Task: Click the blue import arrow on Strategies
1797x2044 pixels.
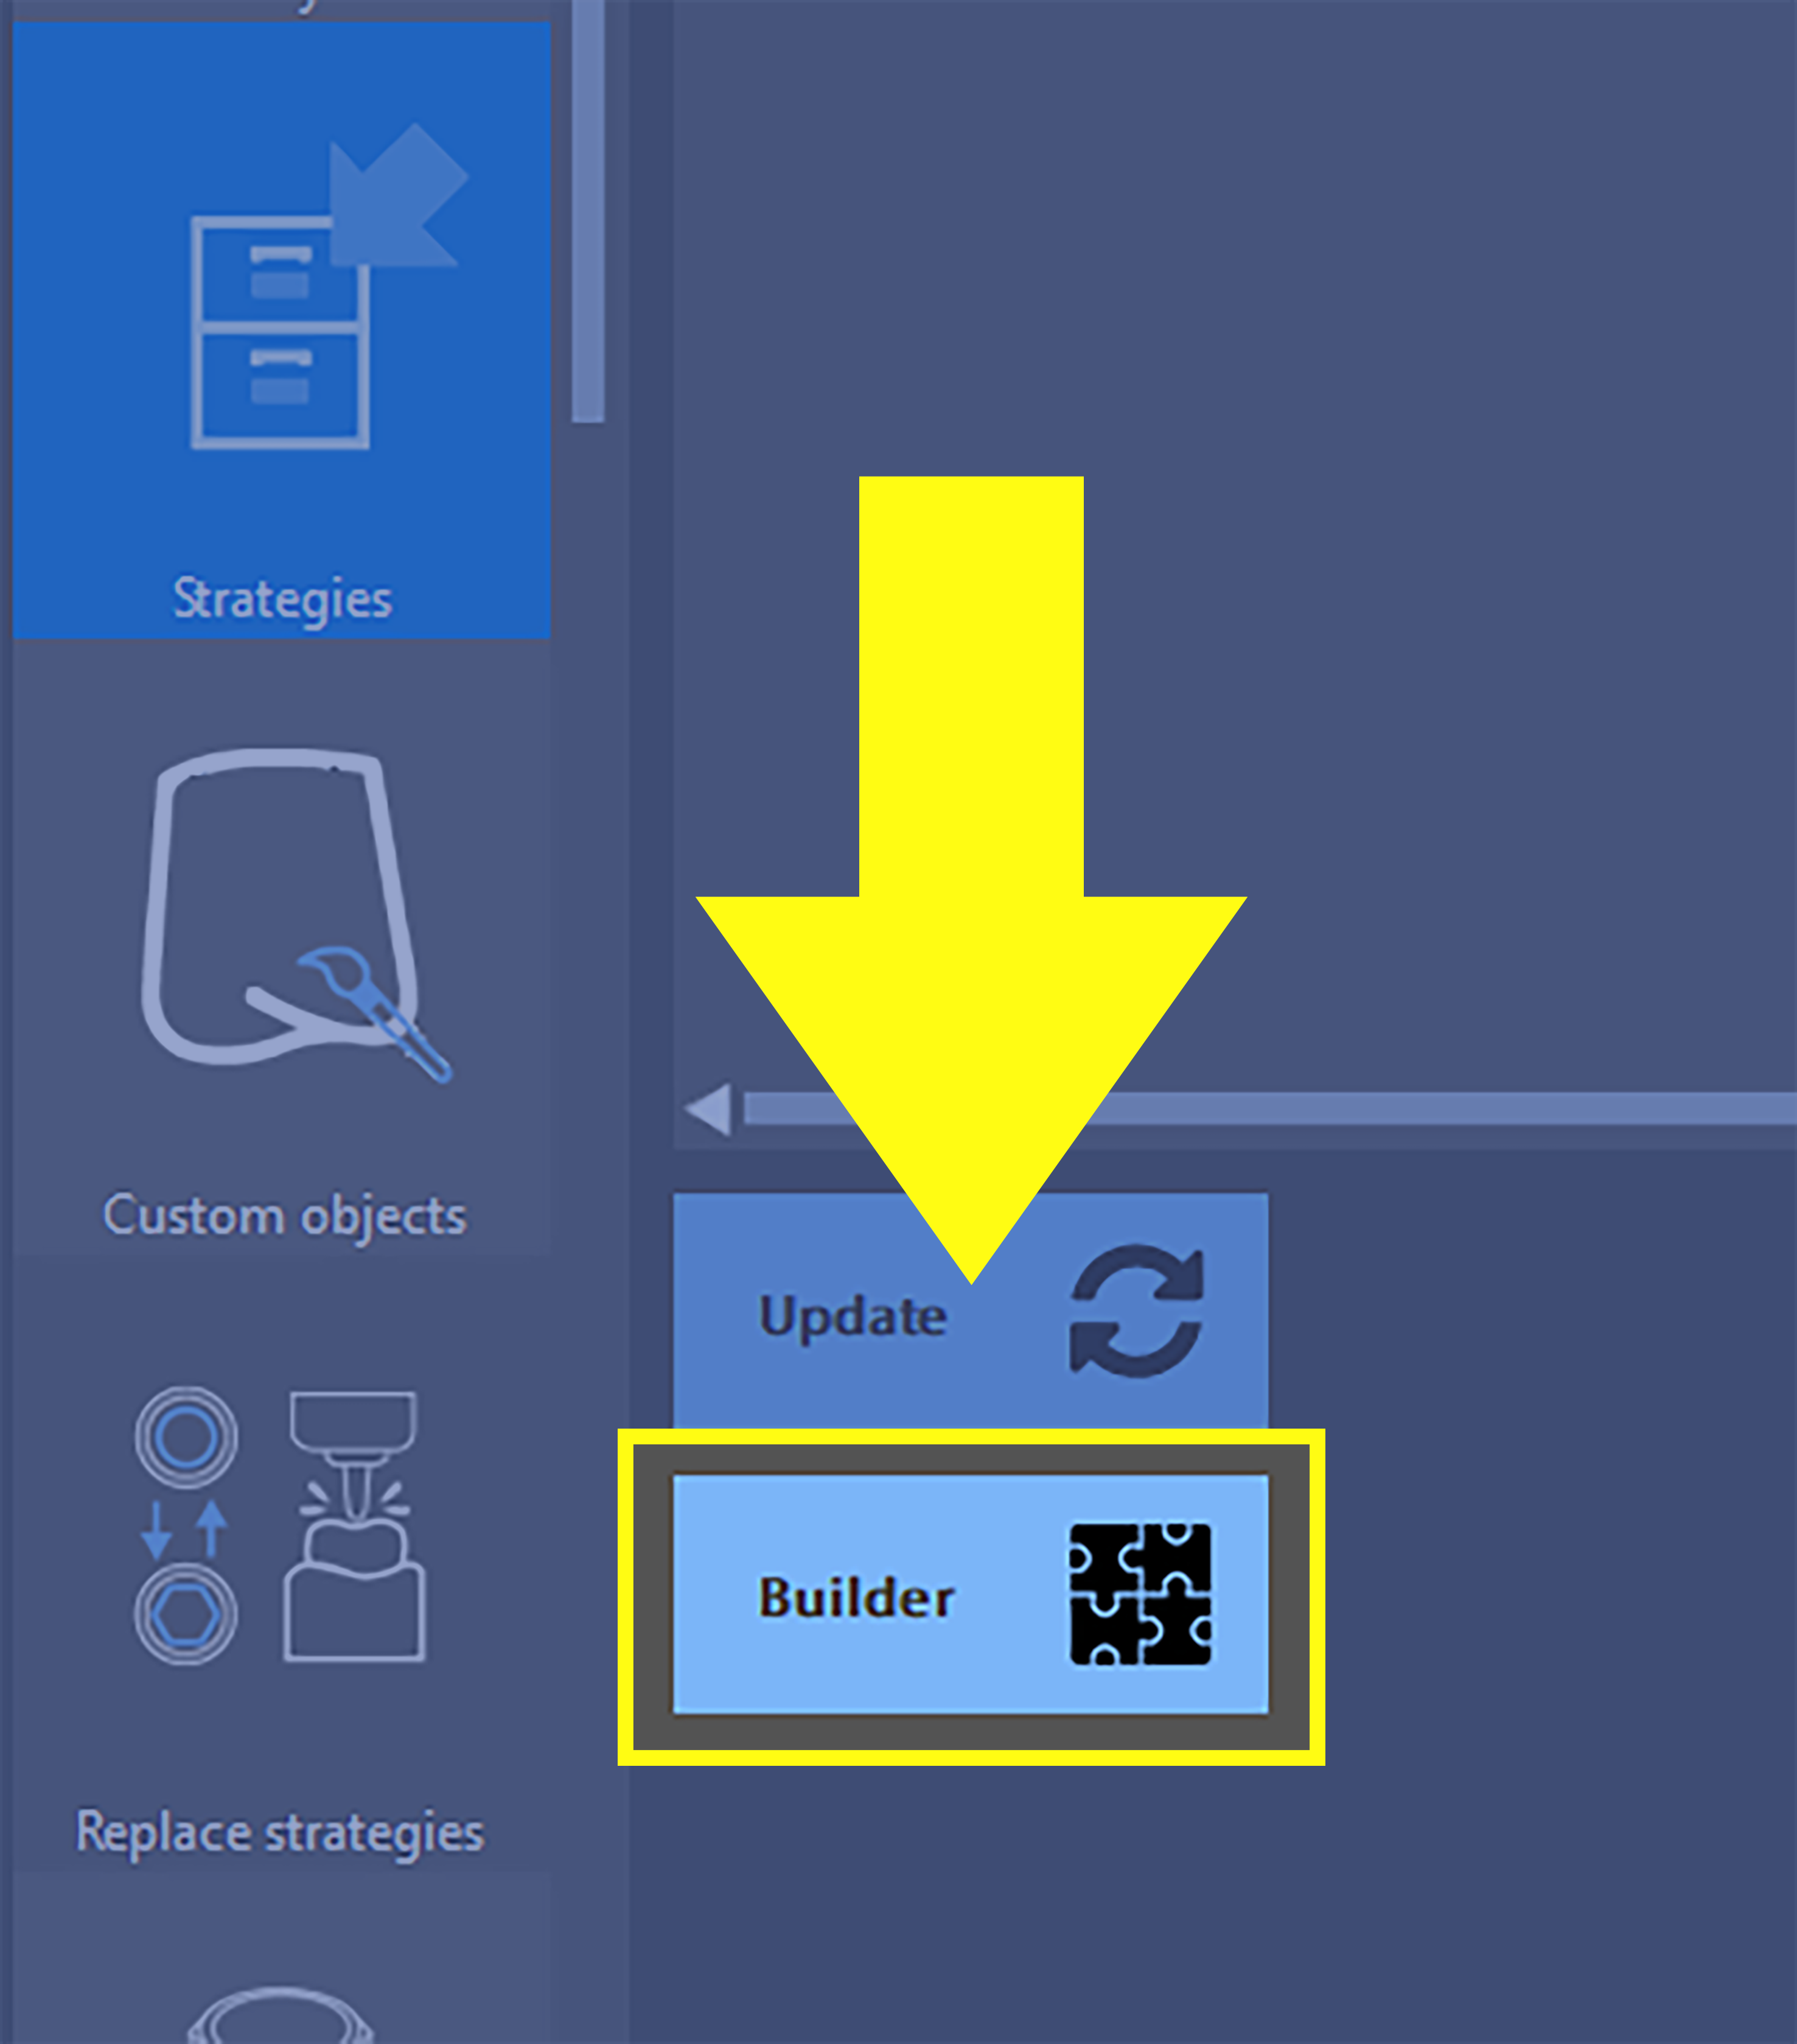Action: coord(398,195)
